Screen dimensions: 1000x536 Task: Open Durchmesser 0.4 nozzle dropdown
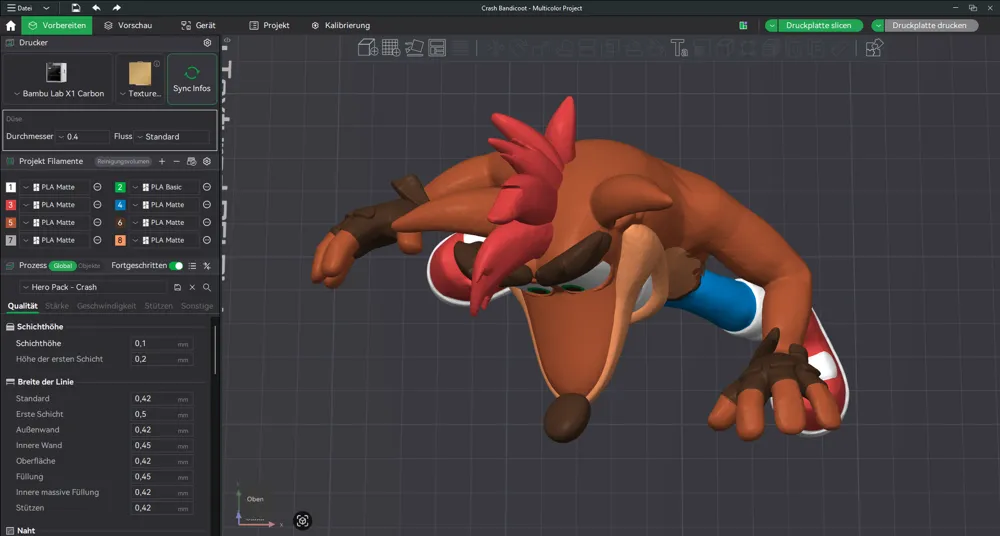tap(83, 137)
